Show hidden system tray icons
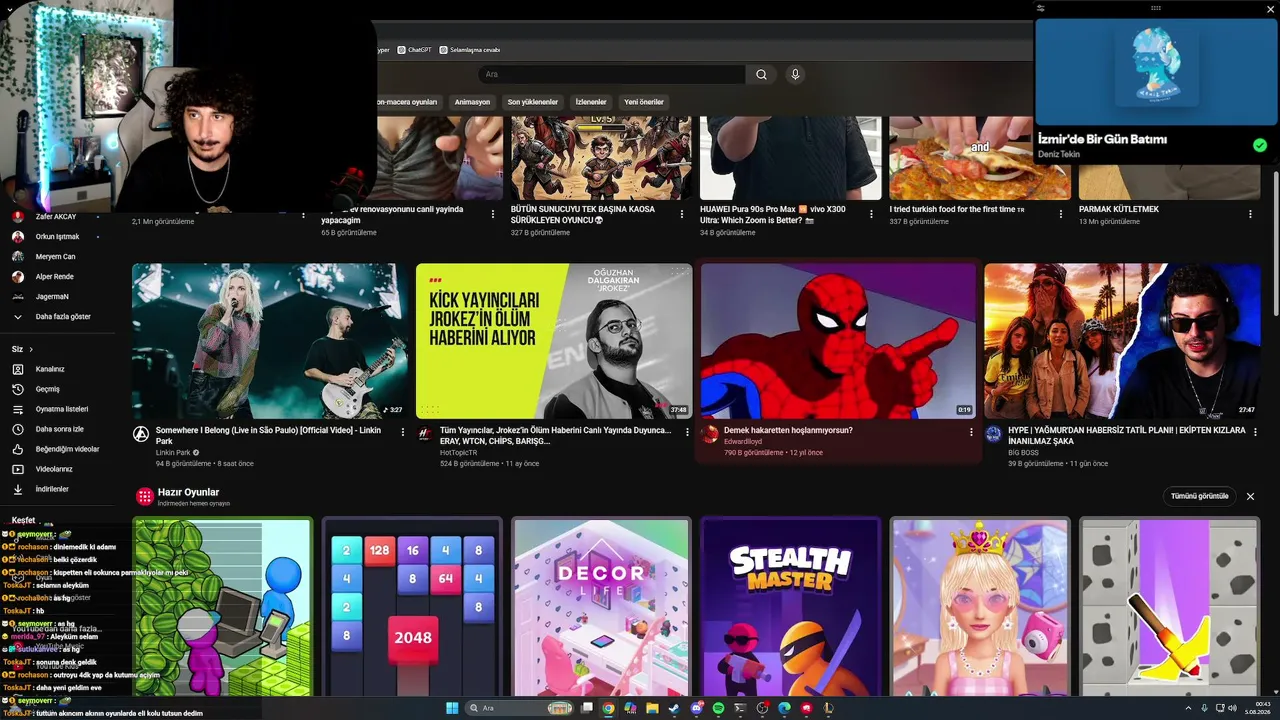 click(x=1187, y=708)
